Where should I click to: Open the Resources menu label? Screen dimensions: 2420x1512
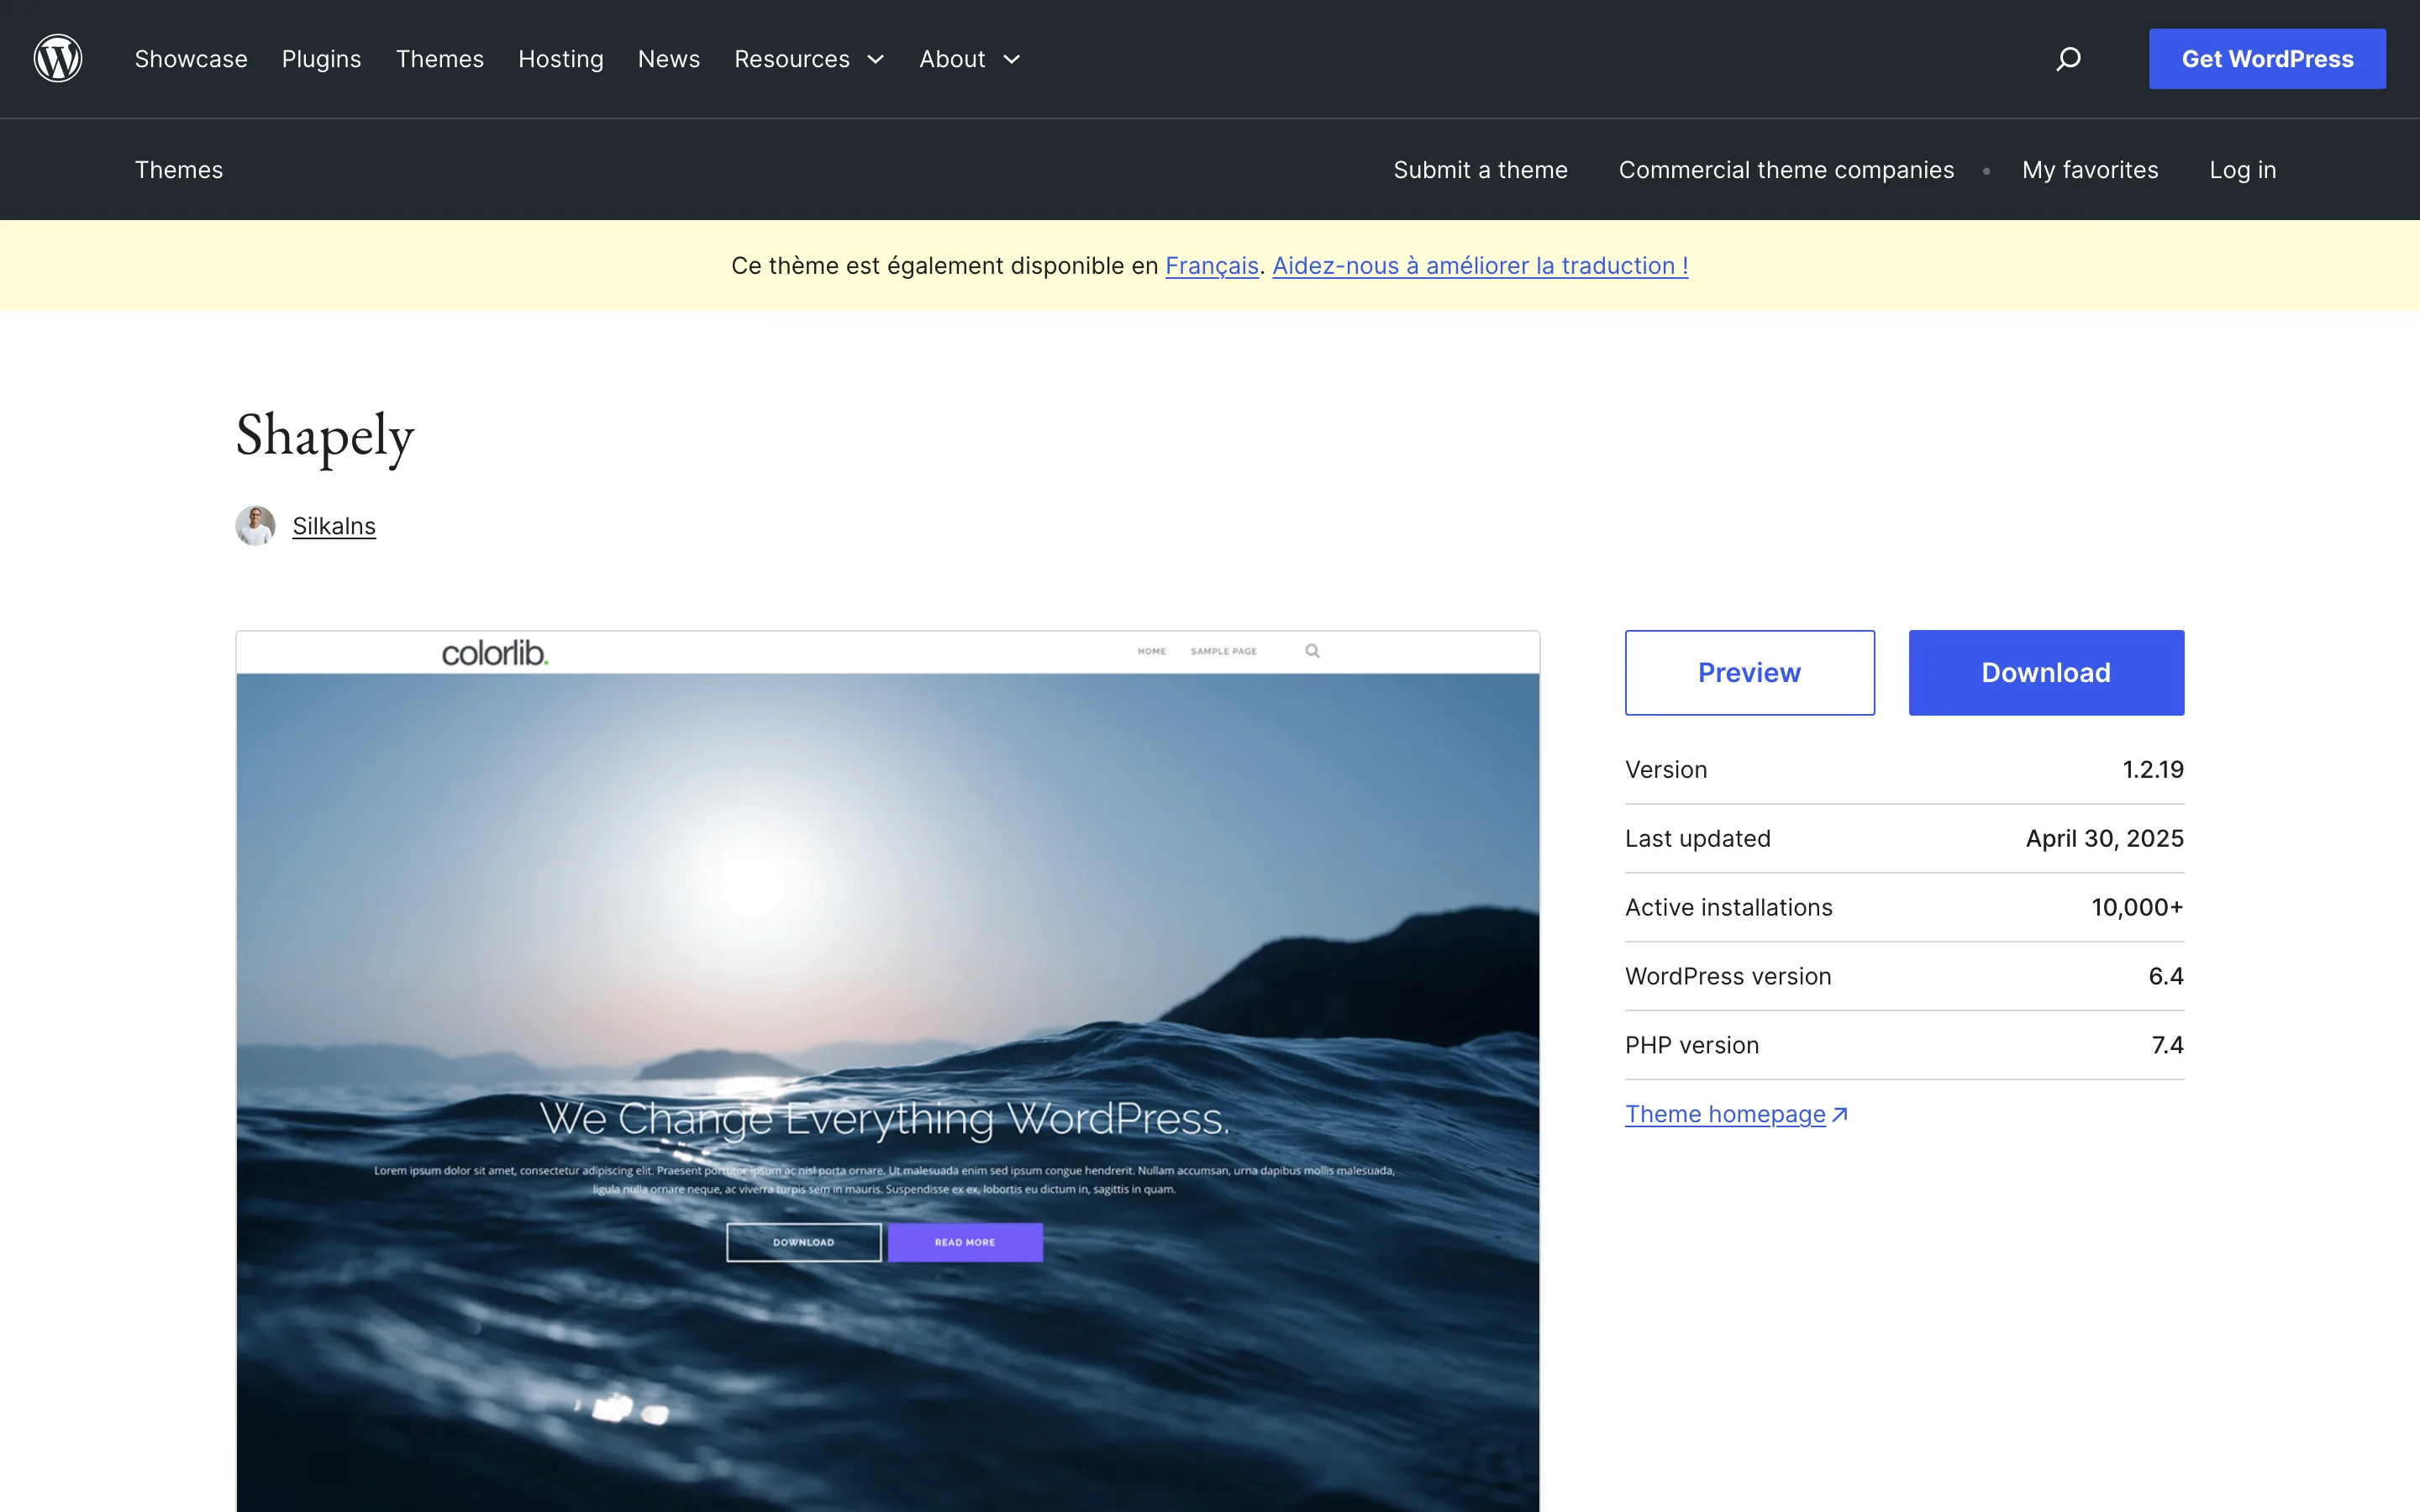click(791, 59)
